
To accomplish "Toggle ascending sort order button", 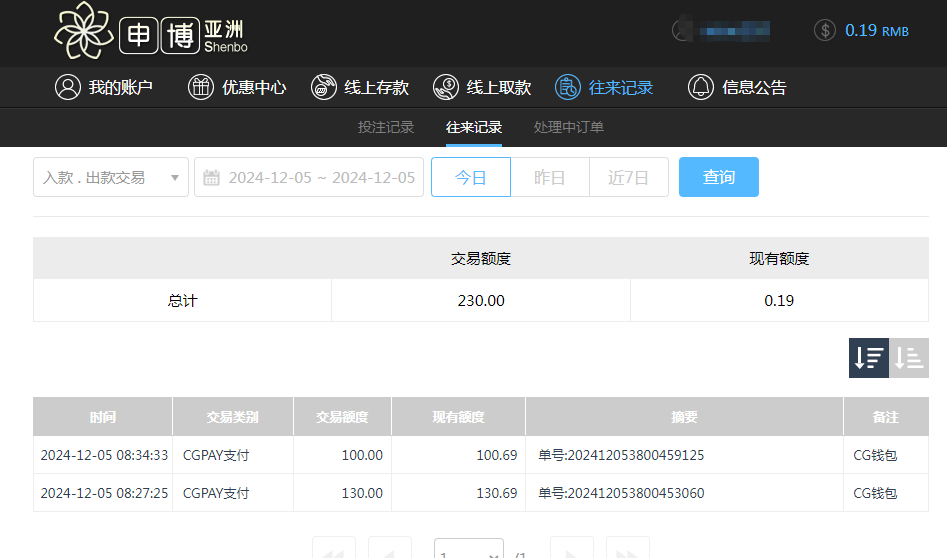I will [909, 357].
